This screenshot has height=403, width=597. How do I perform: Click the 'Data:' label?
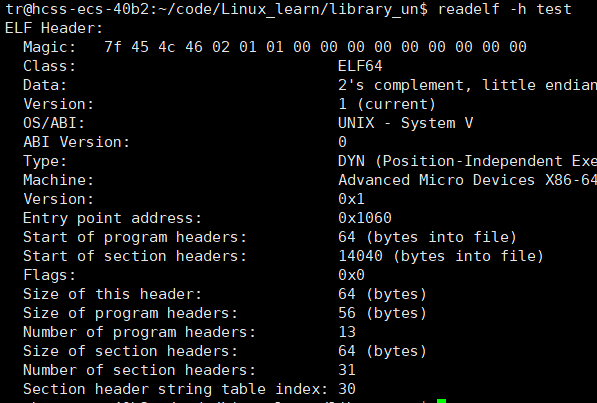45,85
